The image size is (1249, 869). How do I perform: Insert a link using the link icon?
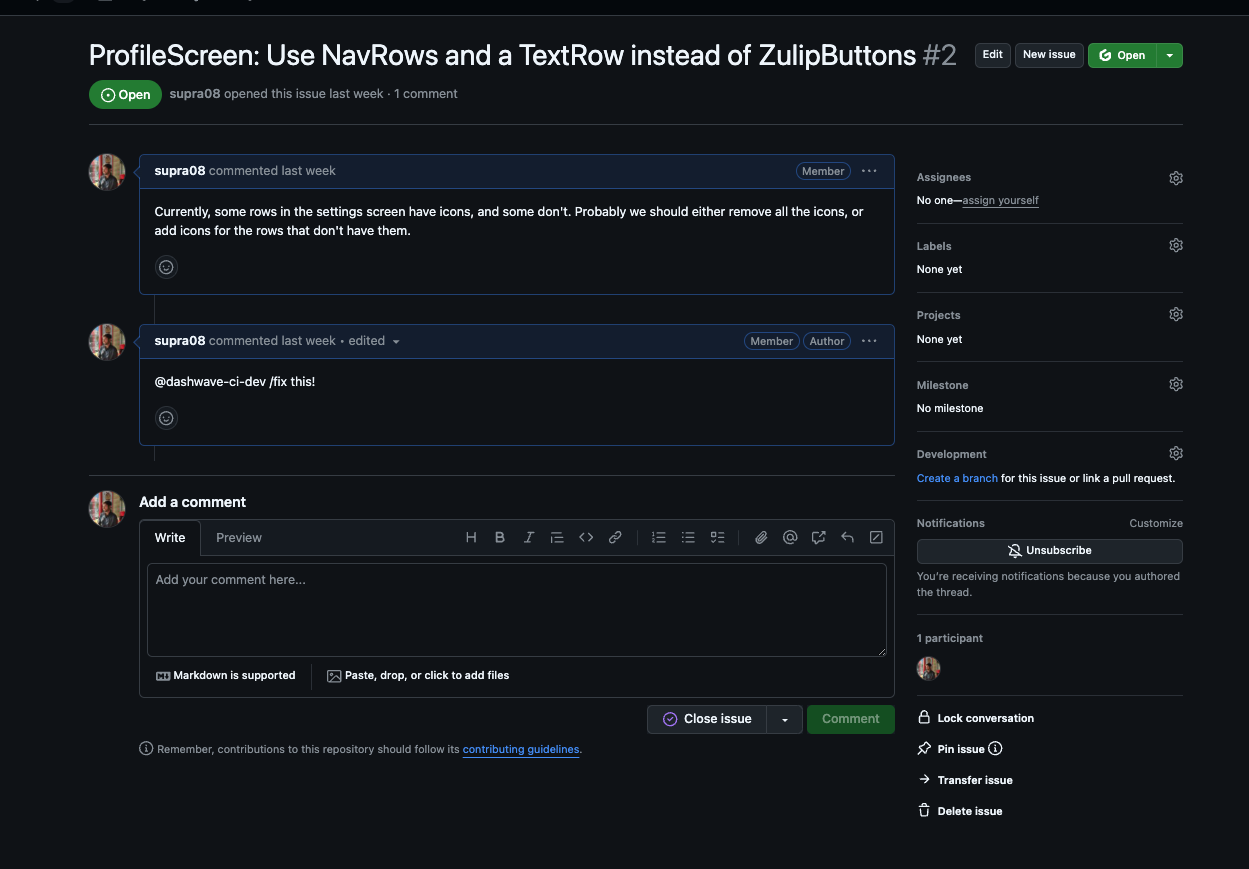pos(615,538)
